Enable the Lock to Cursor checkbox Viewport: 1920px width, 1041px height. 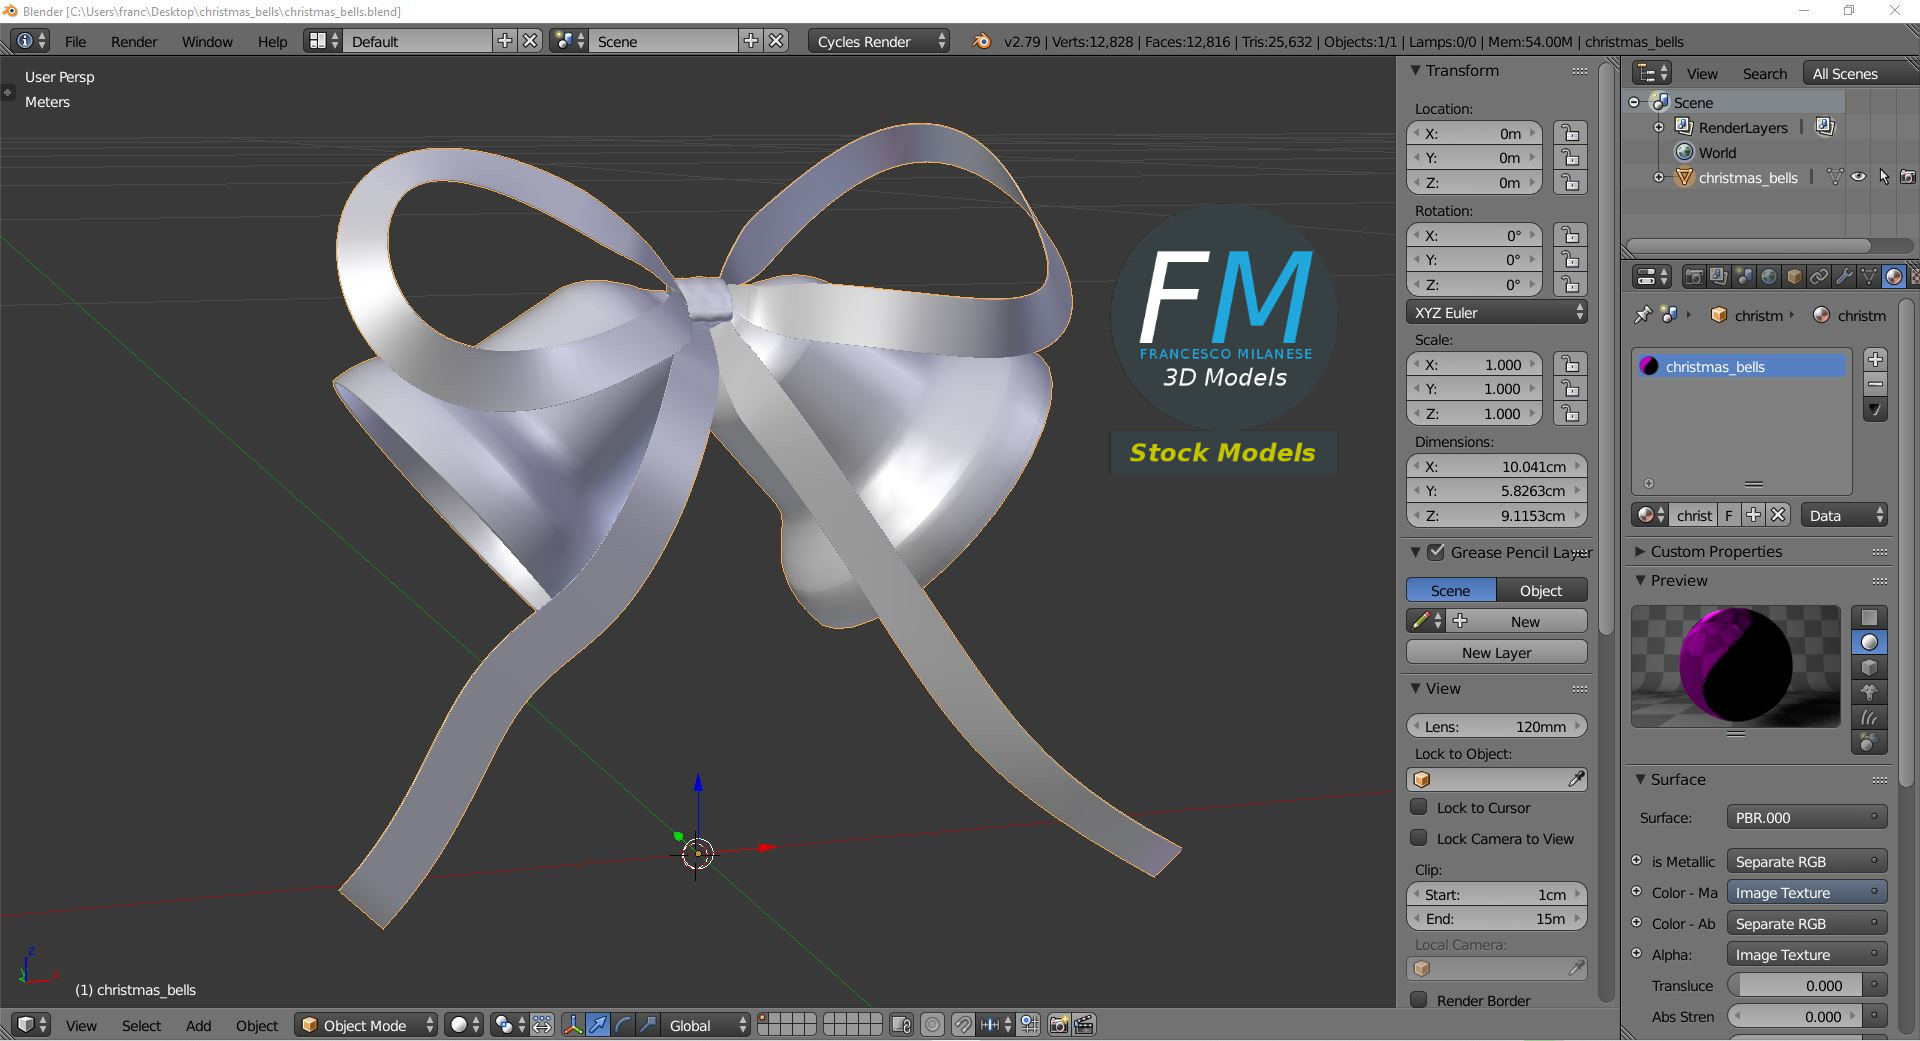[1419, 807]
